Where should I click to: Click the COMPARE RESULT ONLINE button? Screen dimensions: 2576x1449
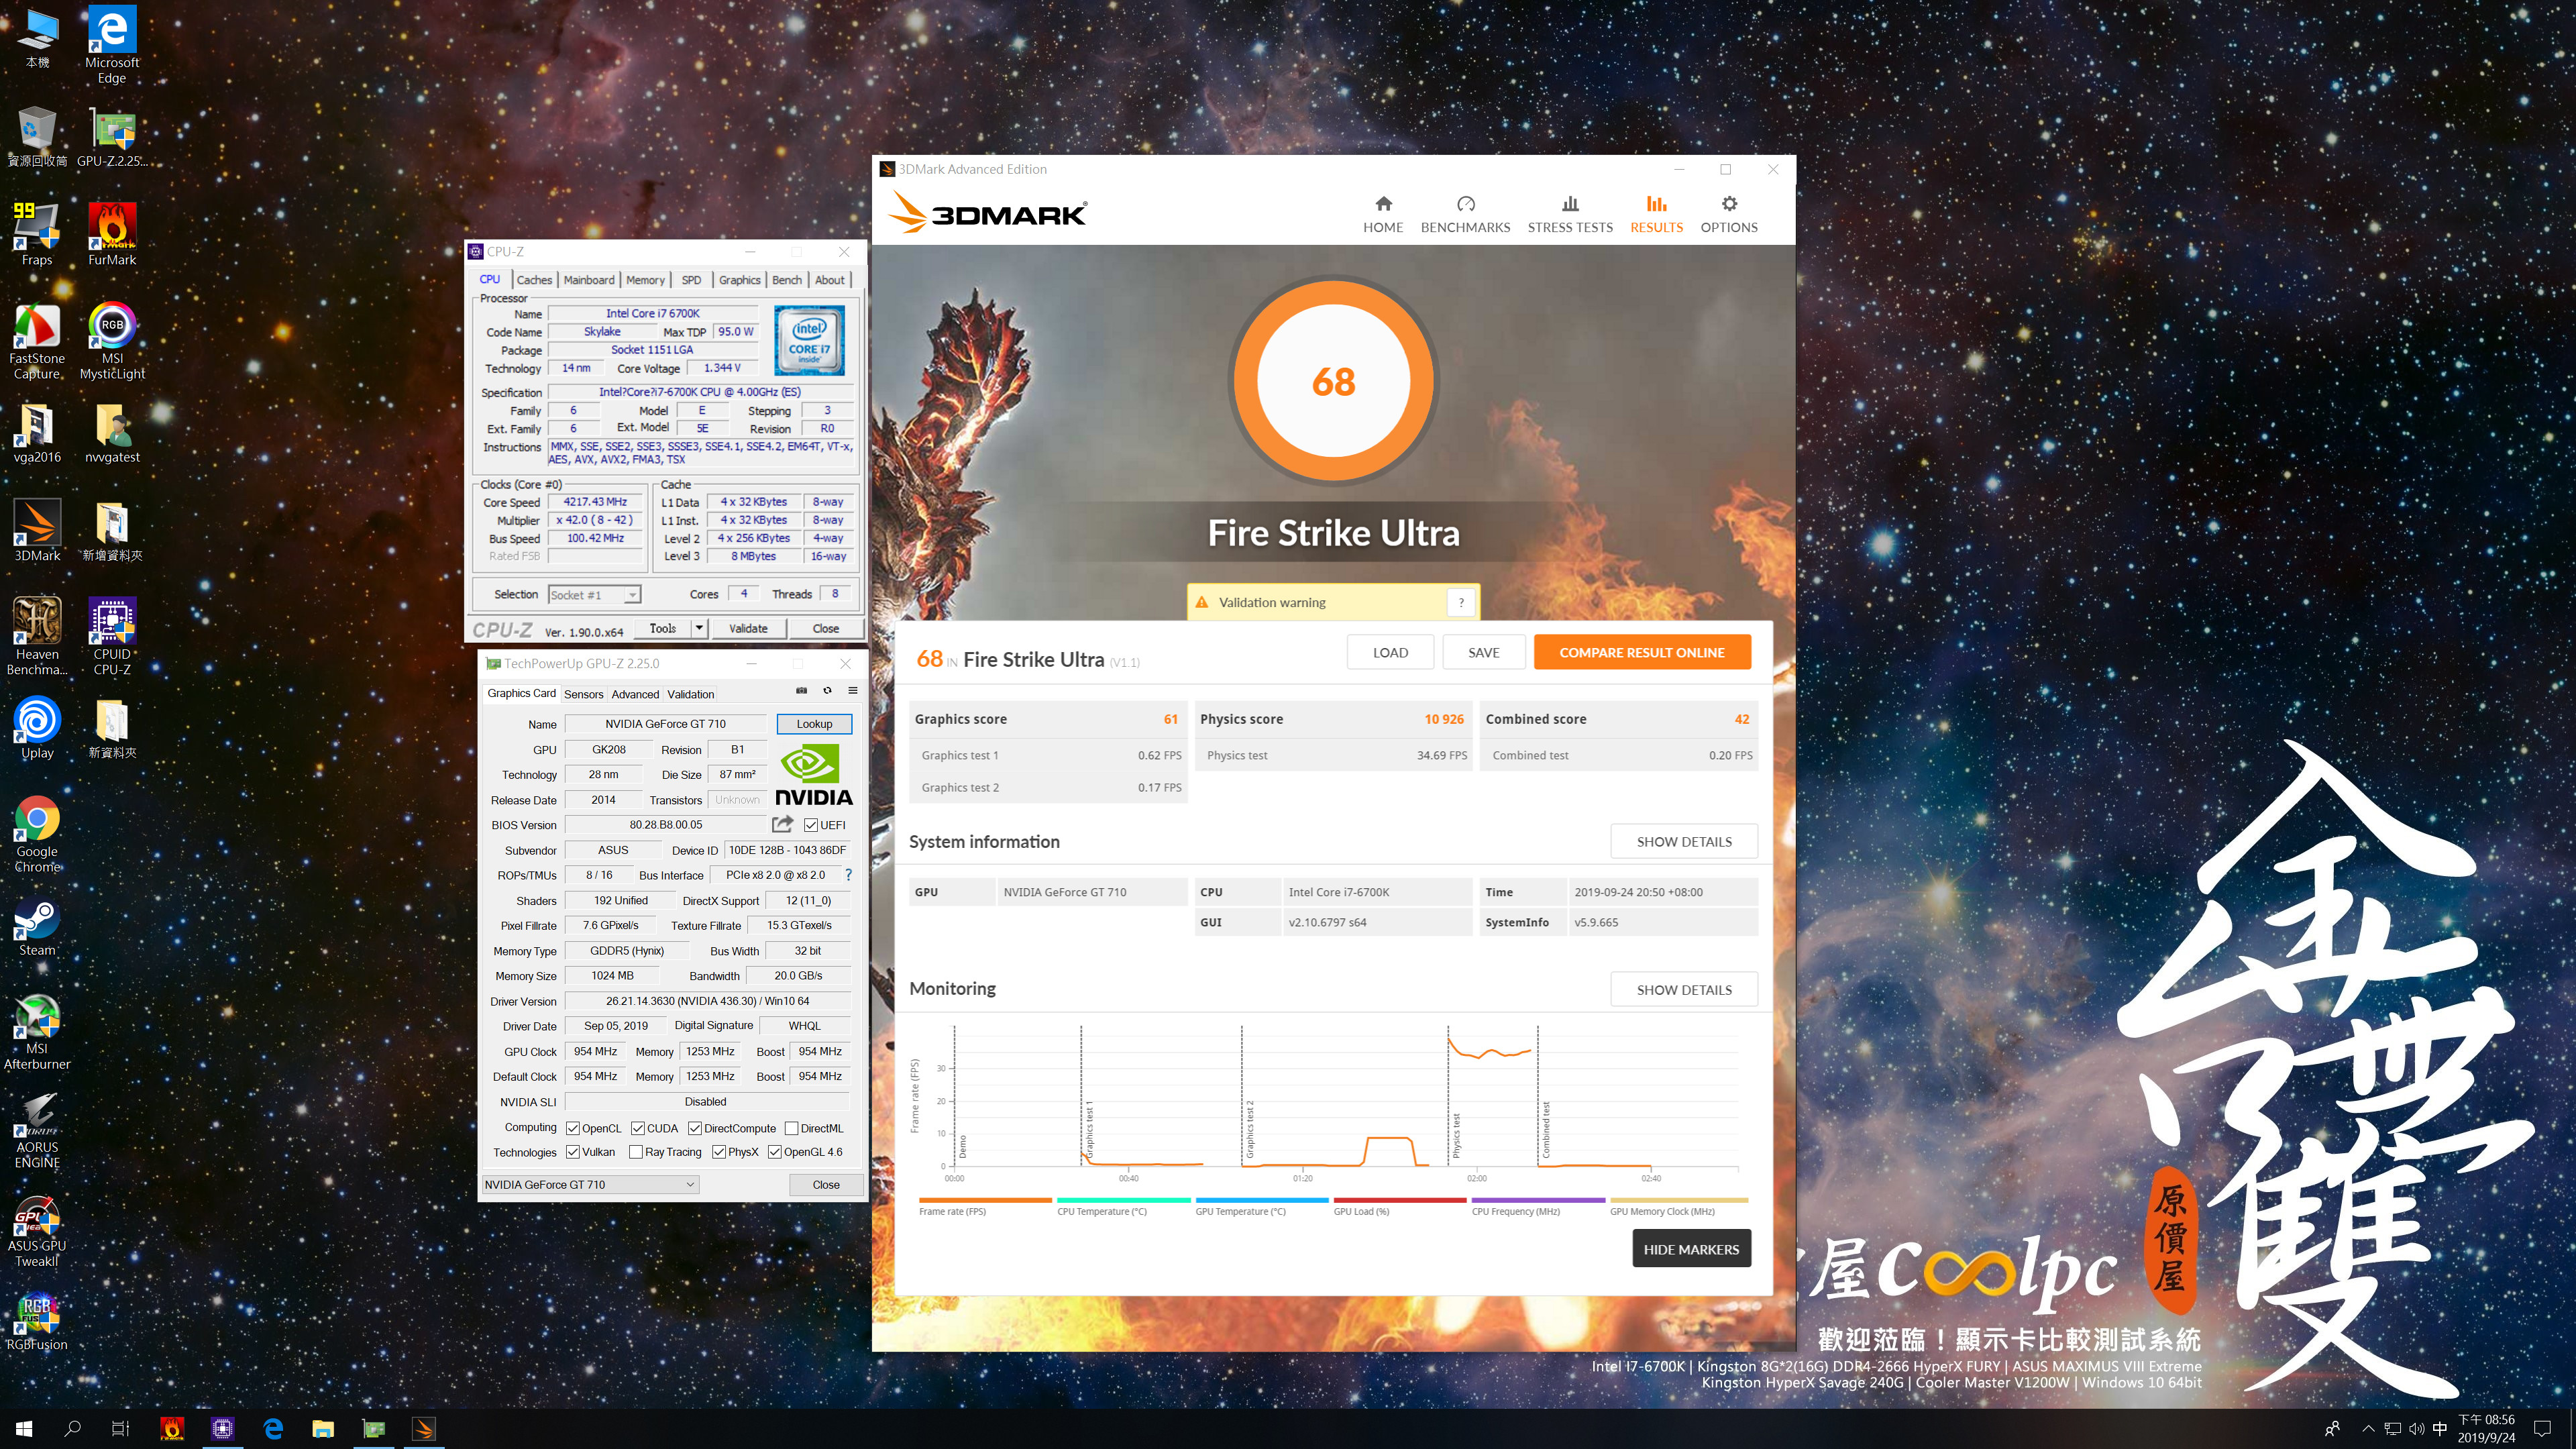click(1642, 652)
